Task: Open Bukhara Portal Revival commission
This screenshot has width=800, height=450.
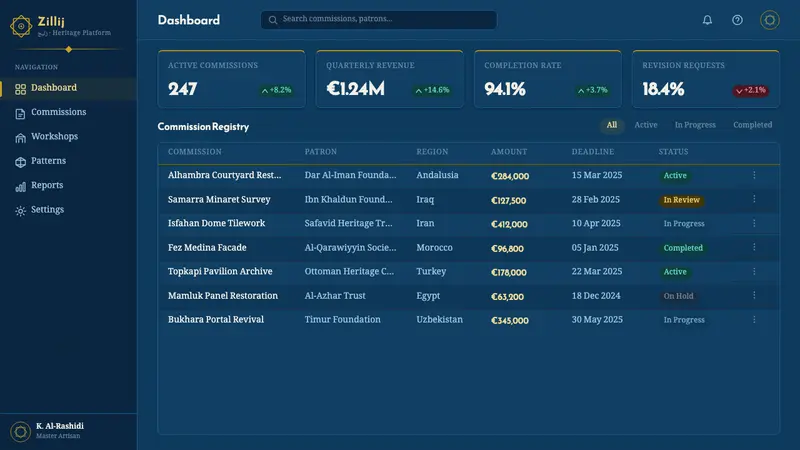Action: [216, 319]
